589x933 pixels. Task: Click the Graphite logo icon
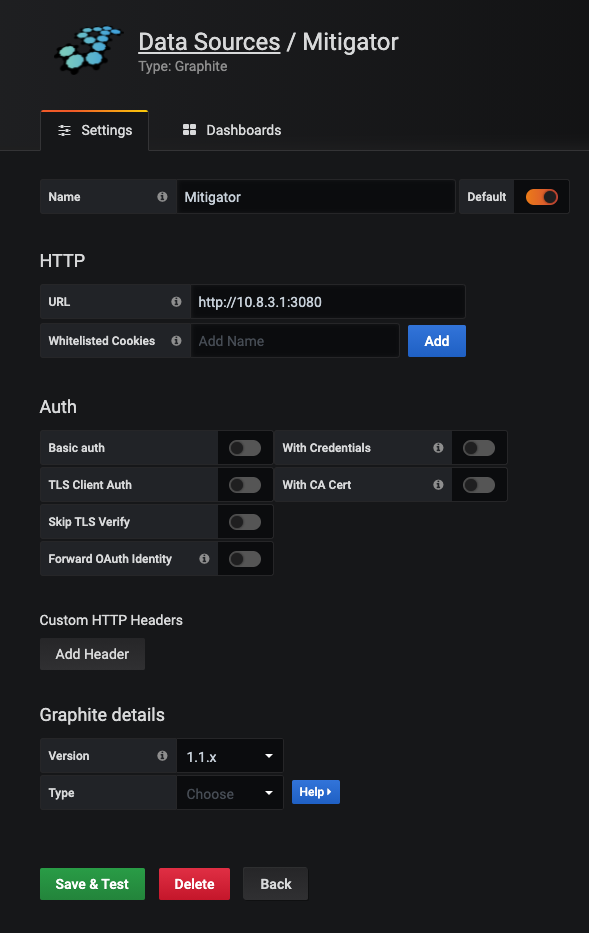pyautogui.click(x=88, y=49)
